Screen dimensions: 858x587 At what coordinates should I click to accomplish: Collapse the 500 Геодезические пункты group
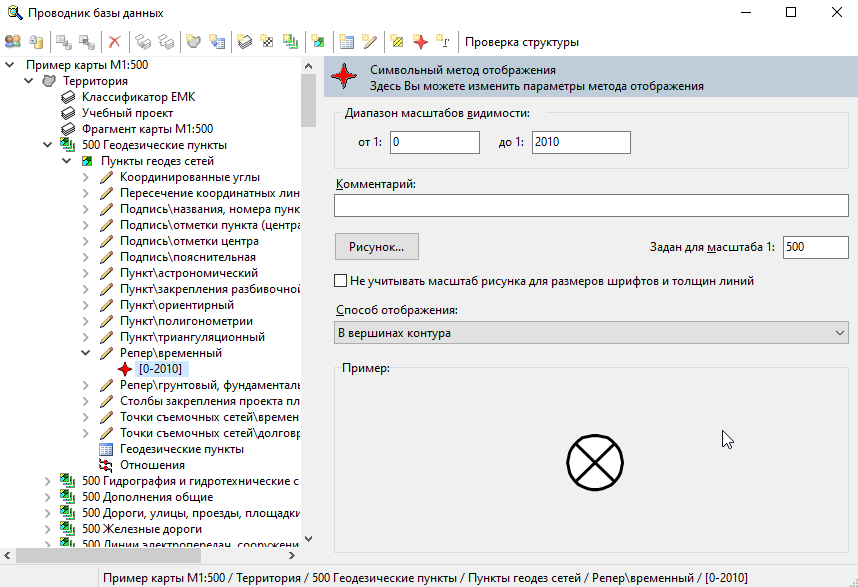[x=48, y=145]
